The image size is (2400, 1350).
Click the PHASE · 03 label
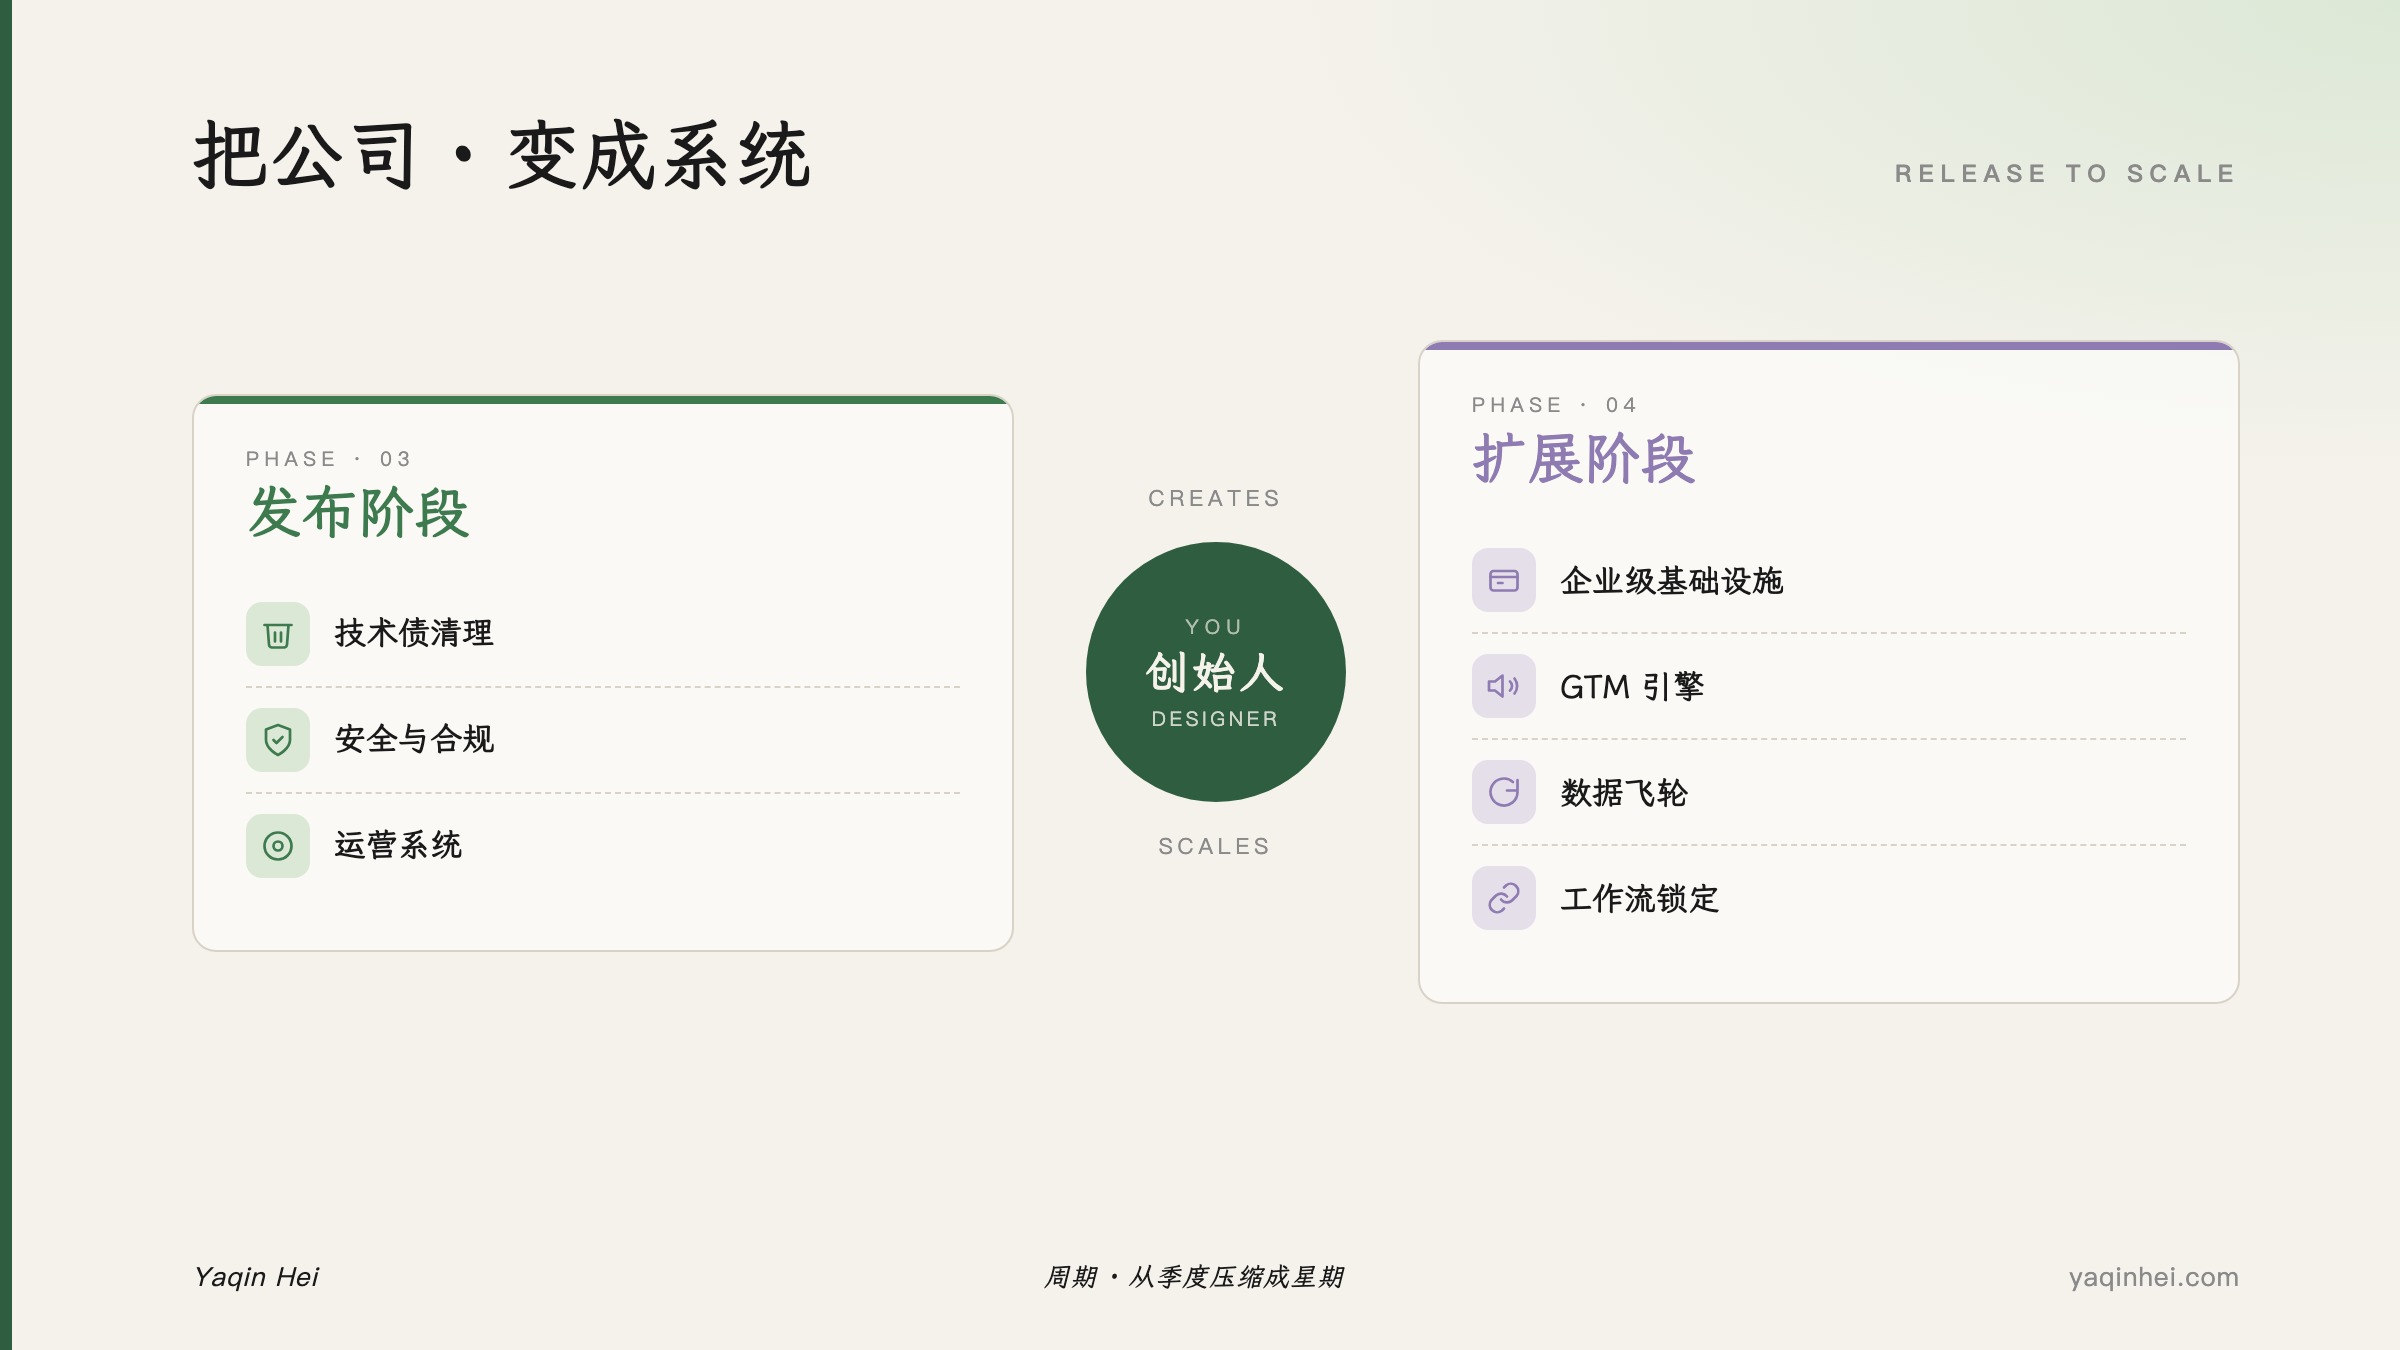329,459
